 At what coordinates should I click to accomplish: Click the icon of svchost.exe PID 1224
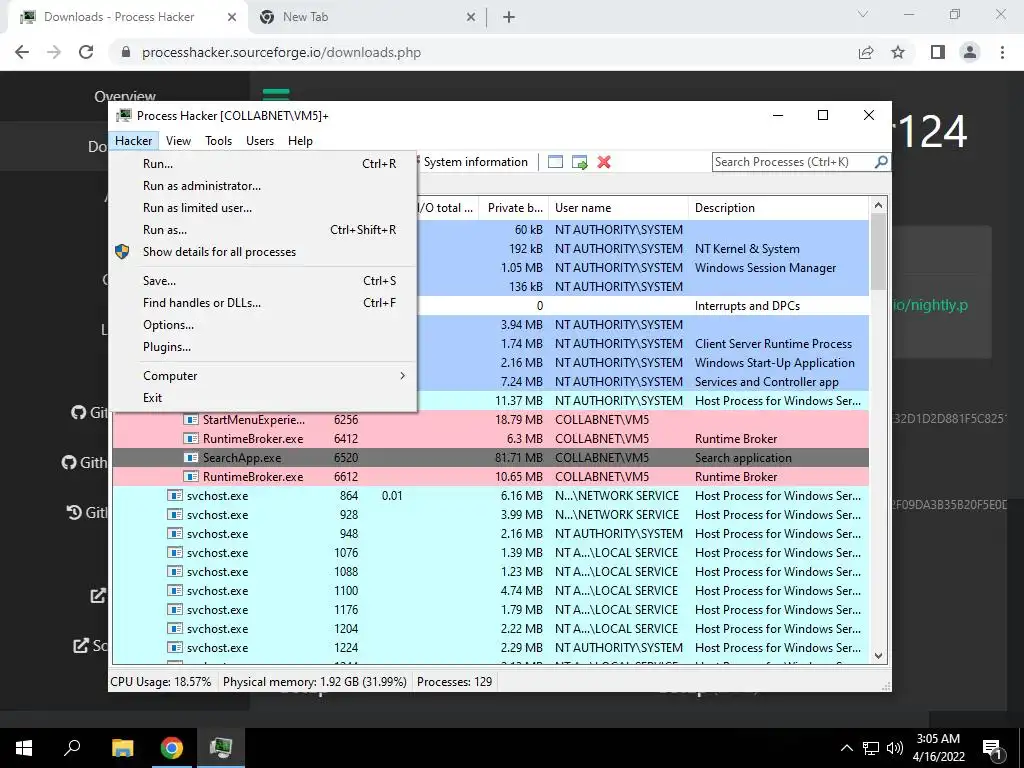coord(174,648)
